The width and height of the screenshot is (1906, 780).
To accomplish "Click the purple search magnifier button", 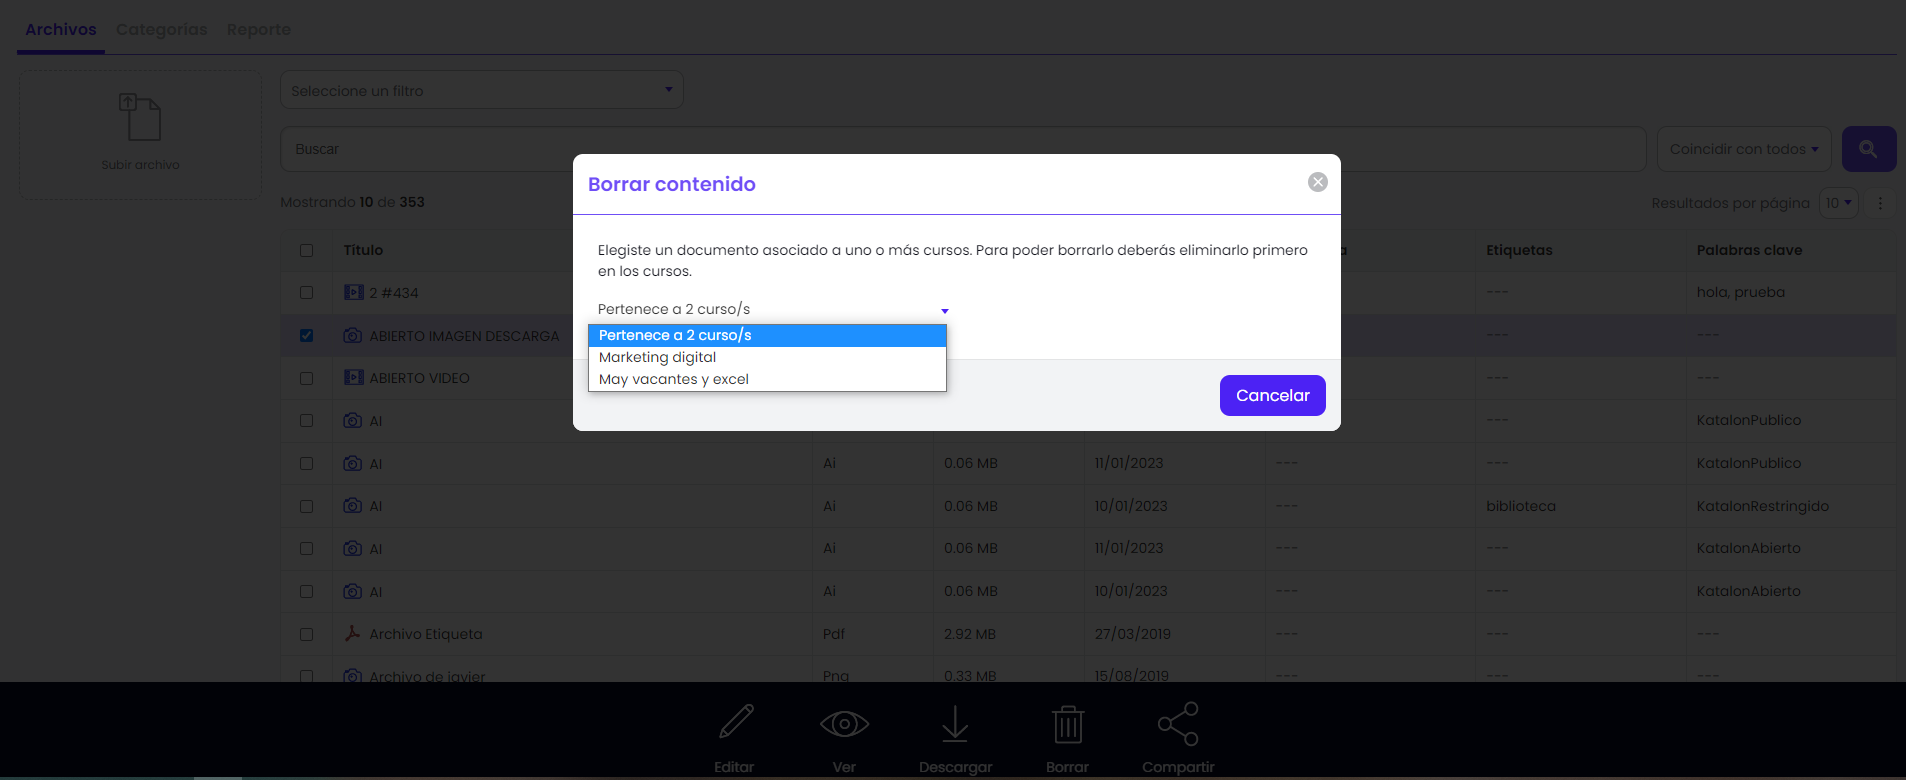I will point(1868,149).
